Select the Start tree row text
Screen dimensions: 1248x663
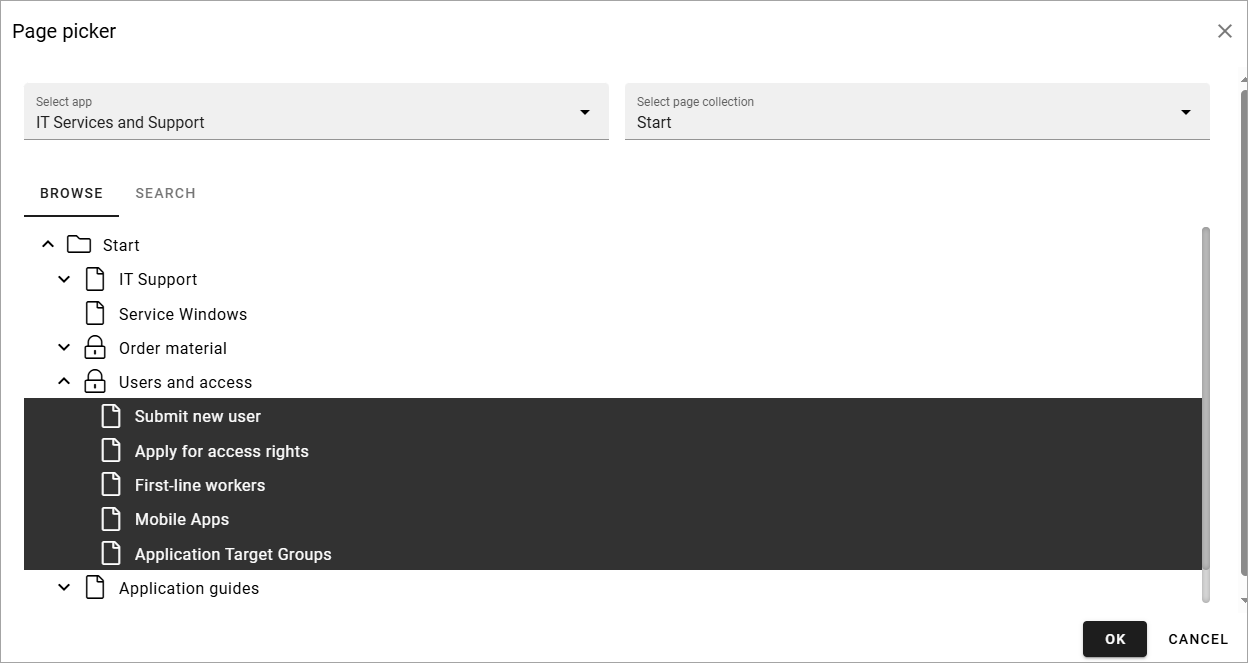(x=121, y=245)
